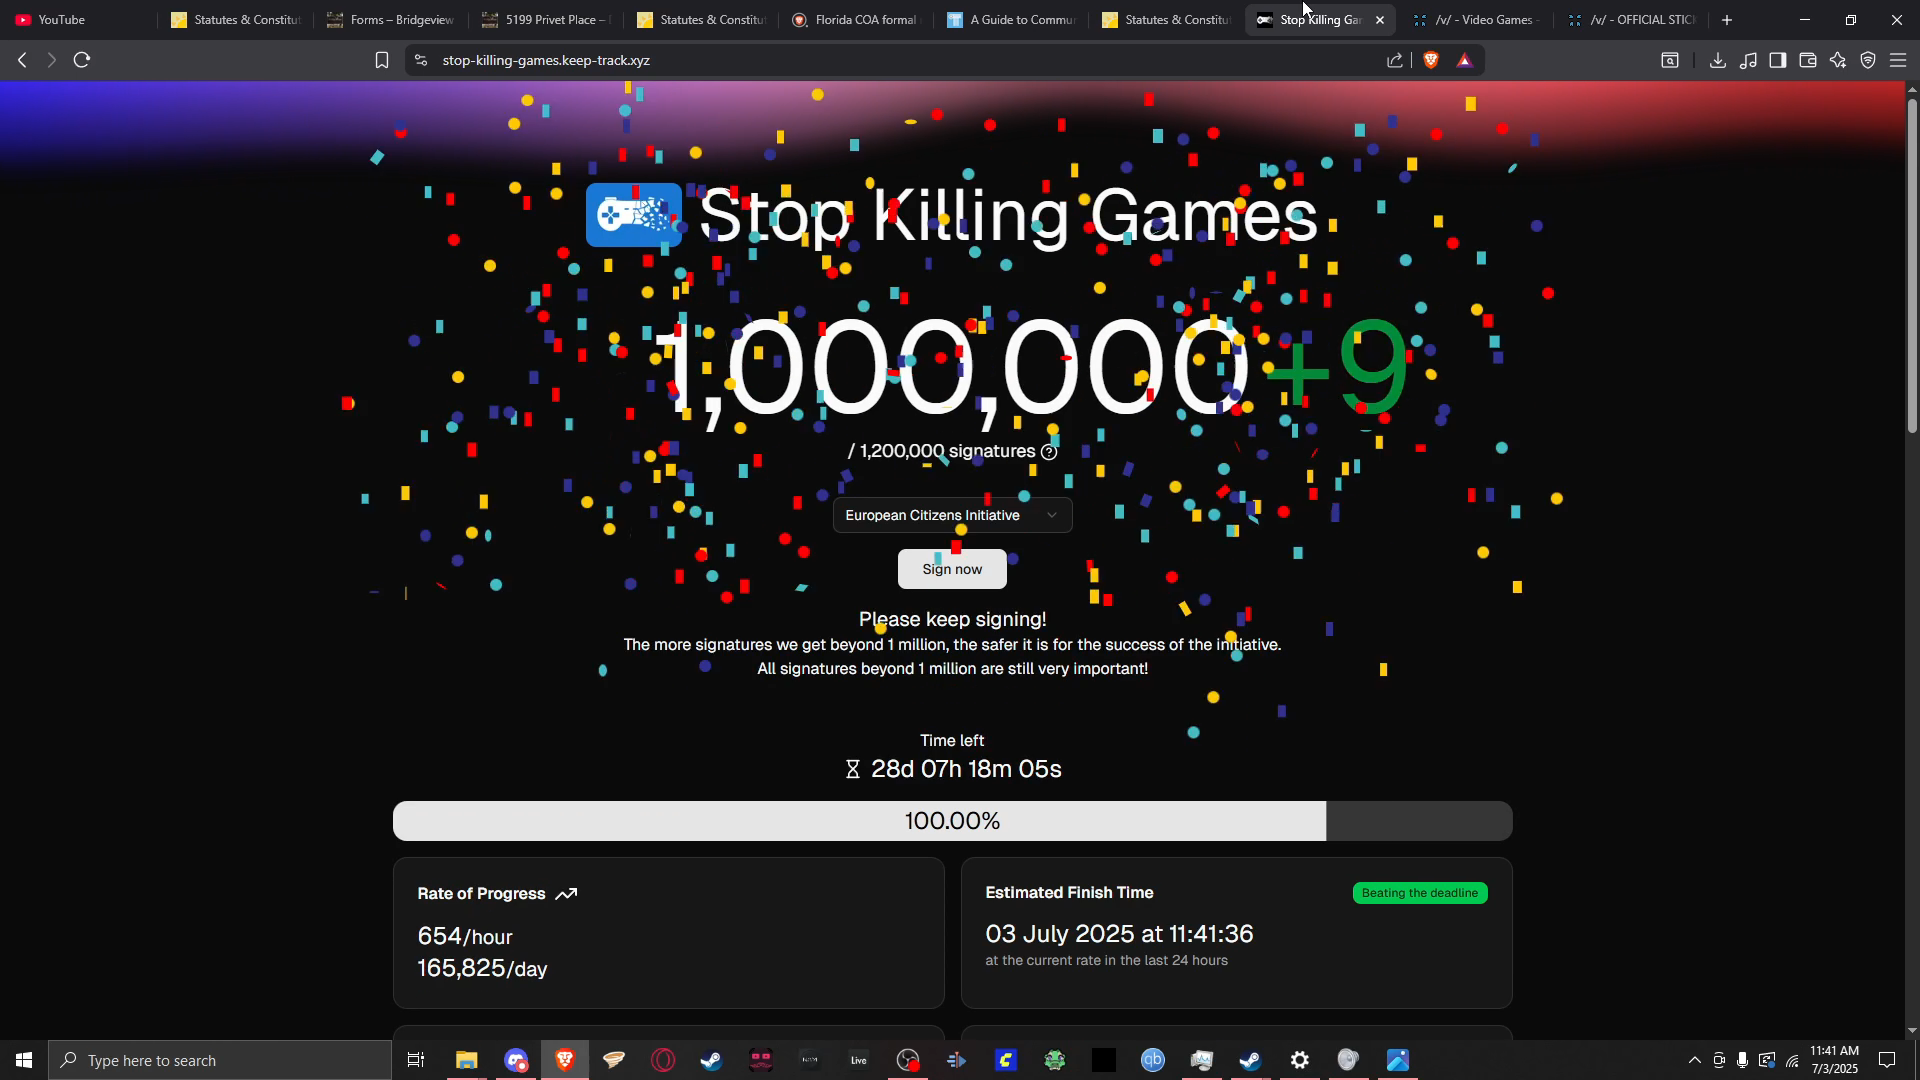Click the 100.00% progress bar
Screen dimensions: 1920x1080
coord(952,821)
